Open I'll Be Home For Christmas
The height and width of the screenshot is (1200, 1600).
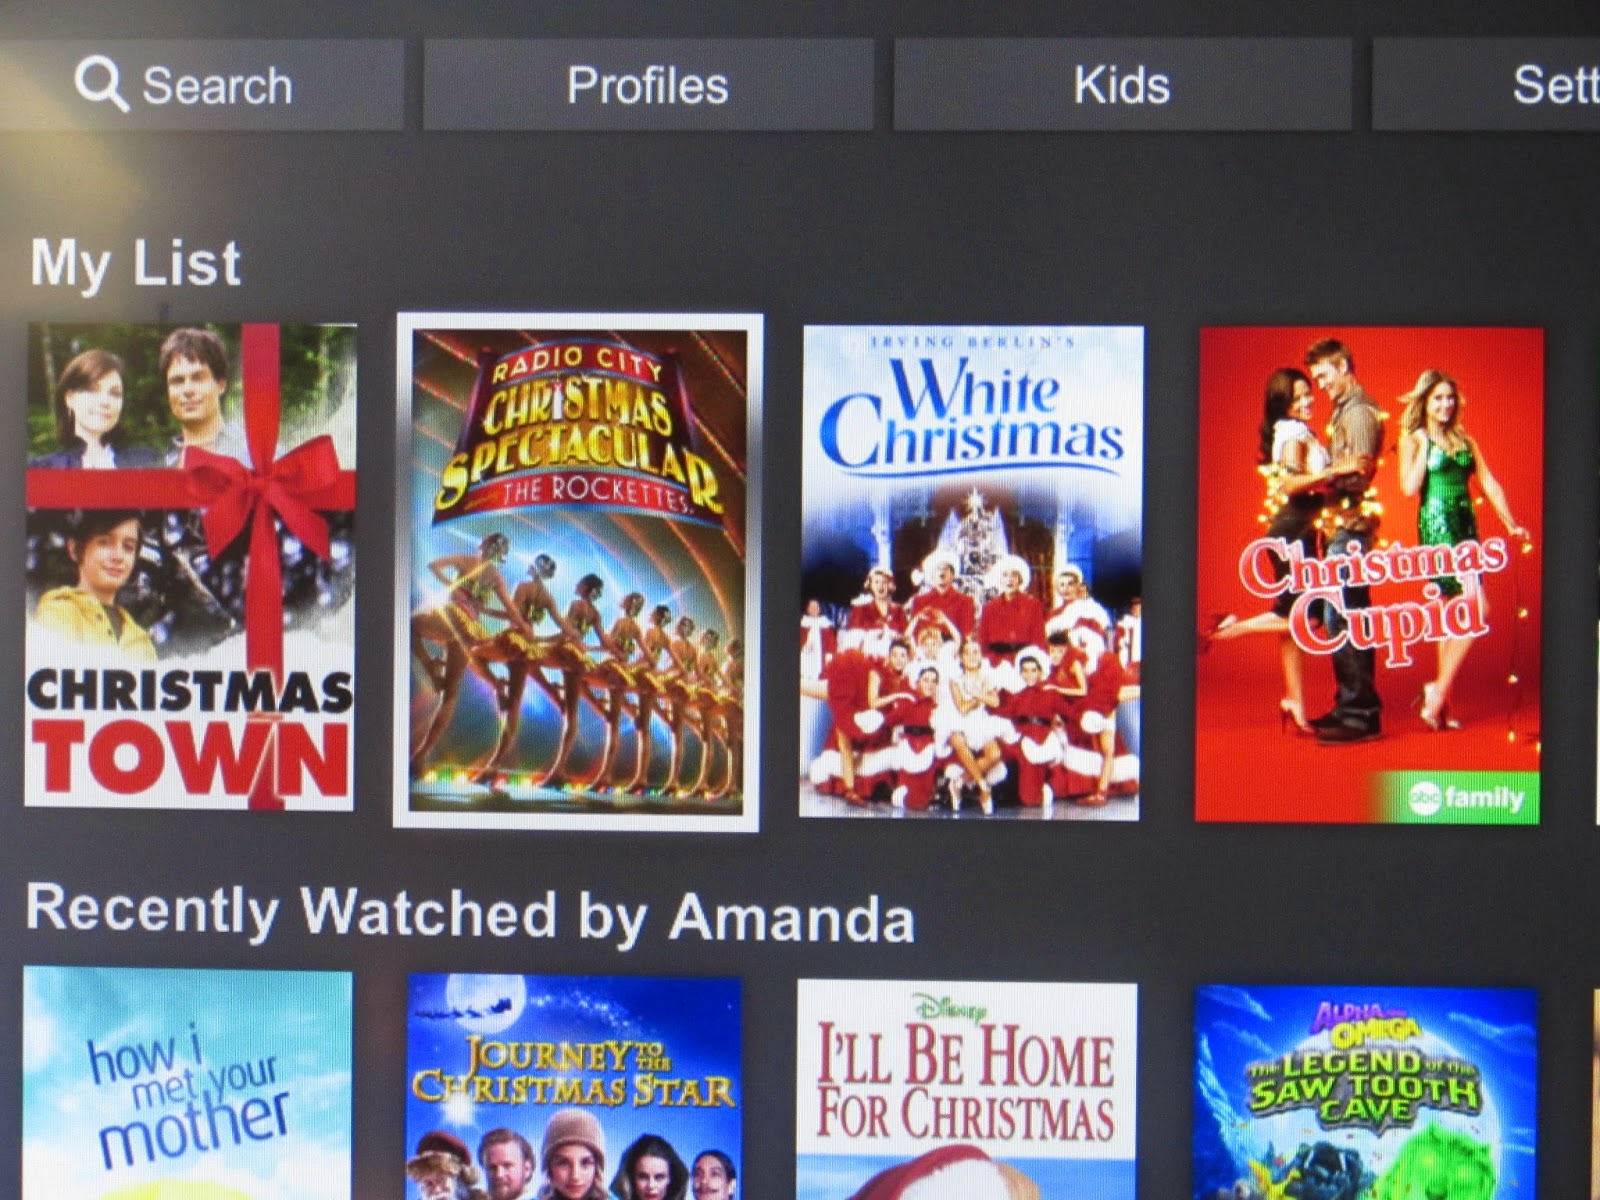pos(967,1090)
